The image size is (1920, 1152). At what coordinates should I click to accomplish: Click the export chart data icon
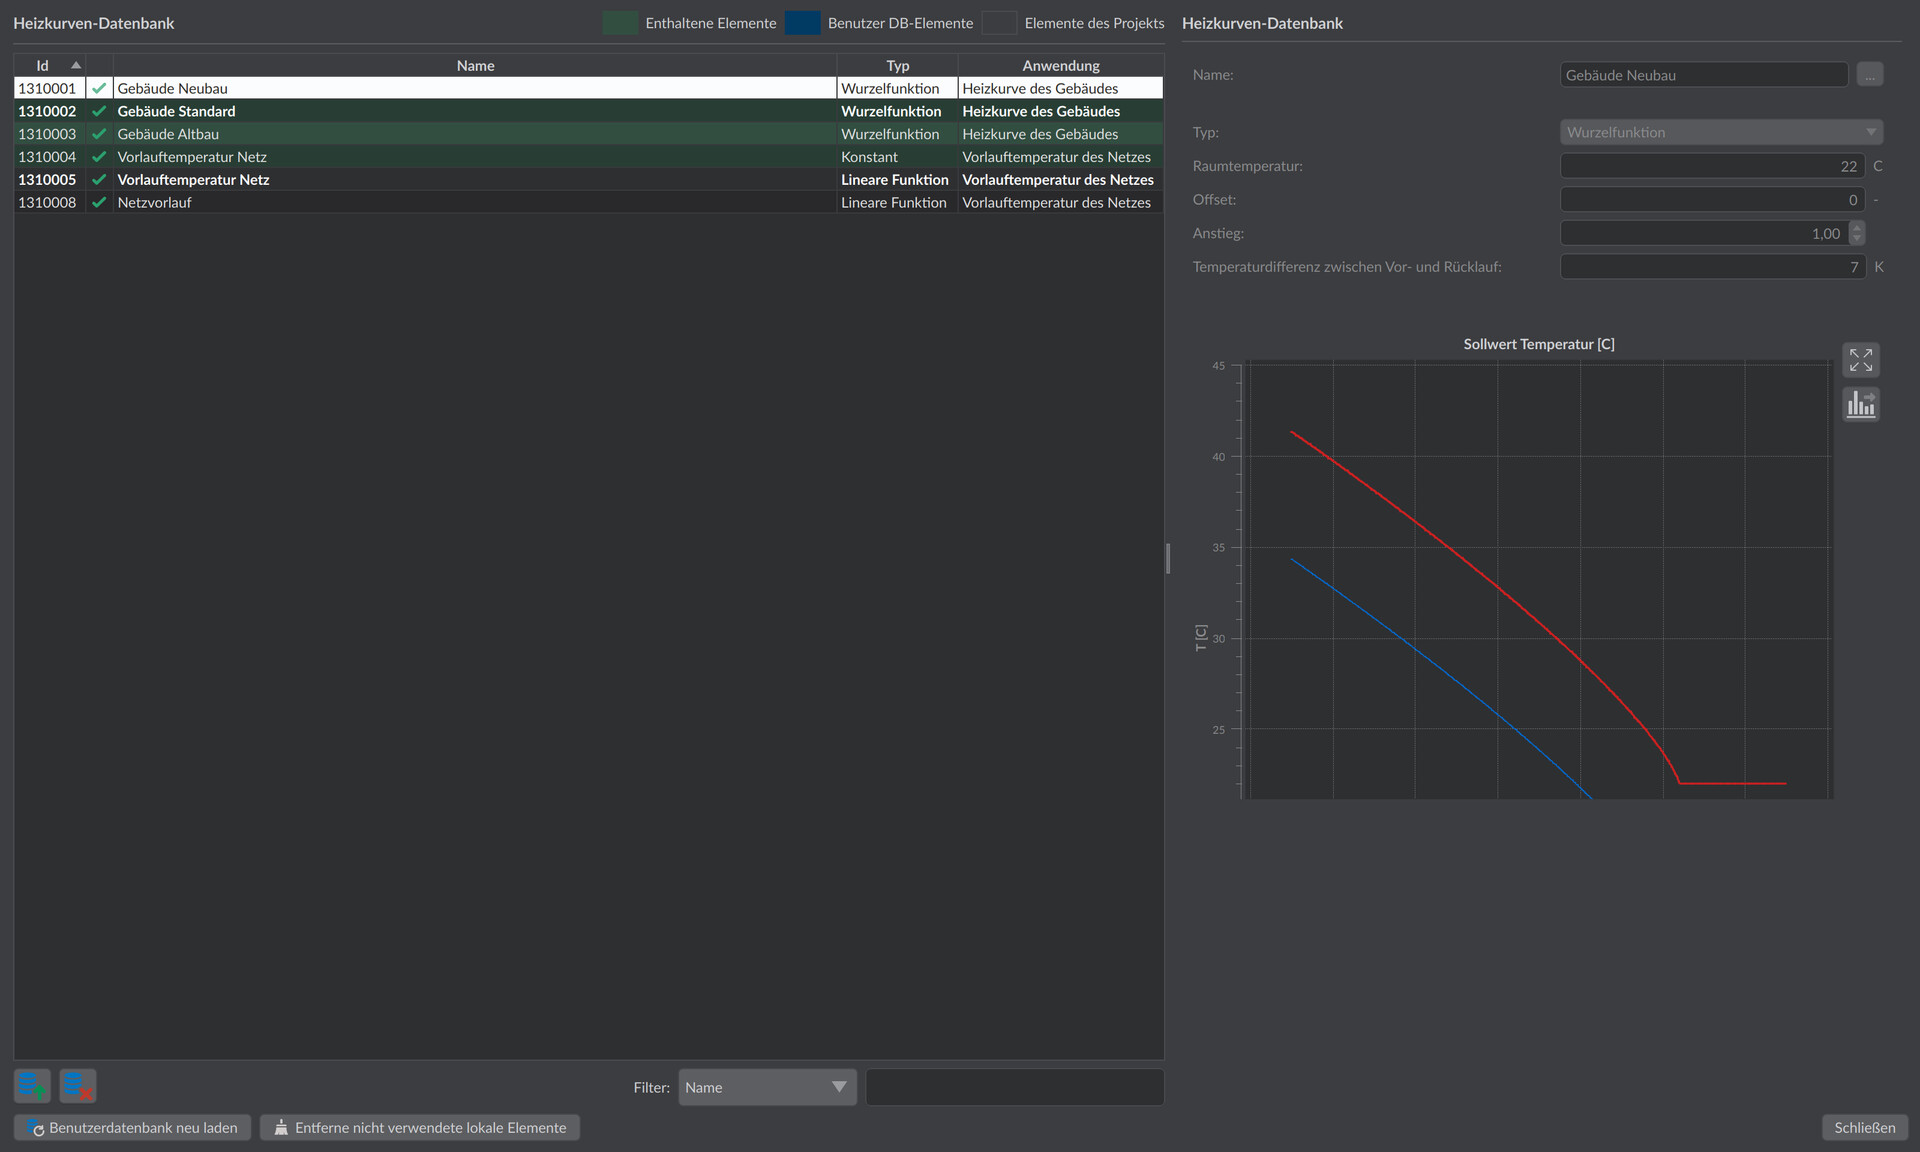click(x=1861, y=404)
